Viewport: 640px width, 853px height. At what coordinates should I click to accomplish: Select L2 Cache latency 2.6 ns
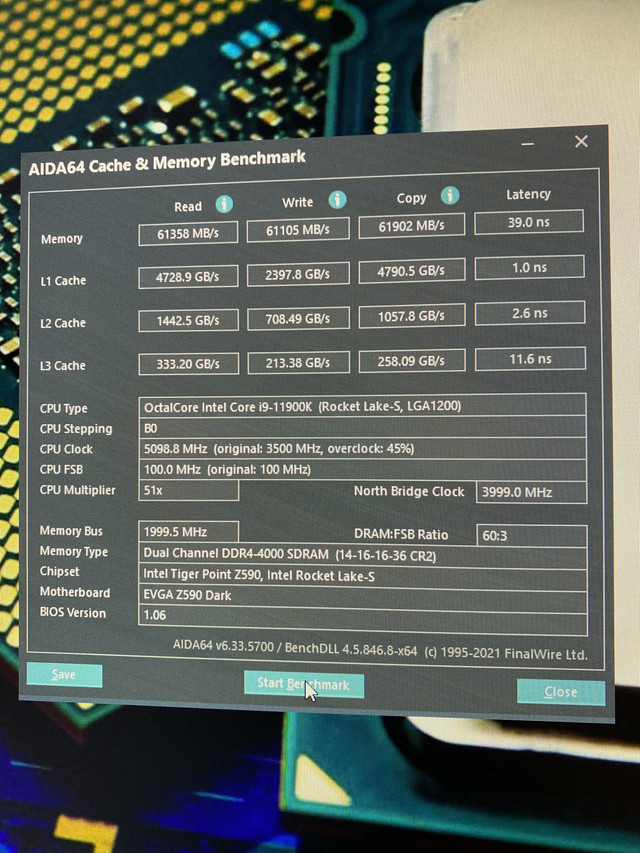530,313
